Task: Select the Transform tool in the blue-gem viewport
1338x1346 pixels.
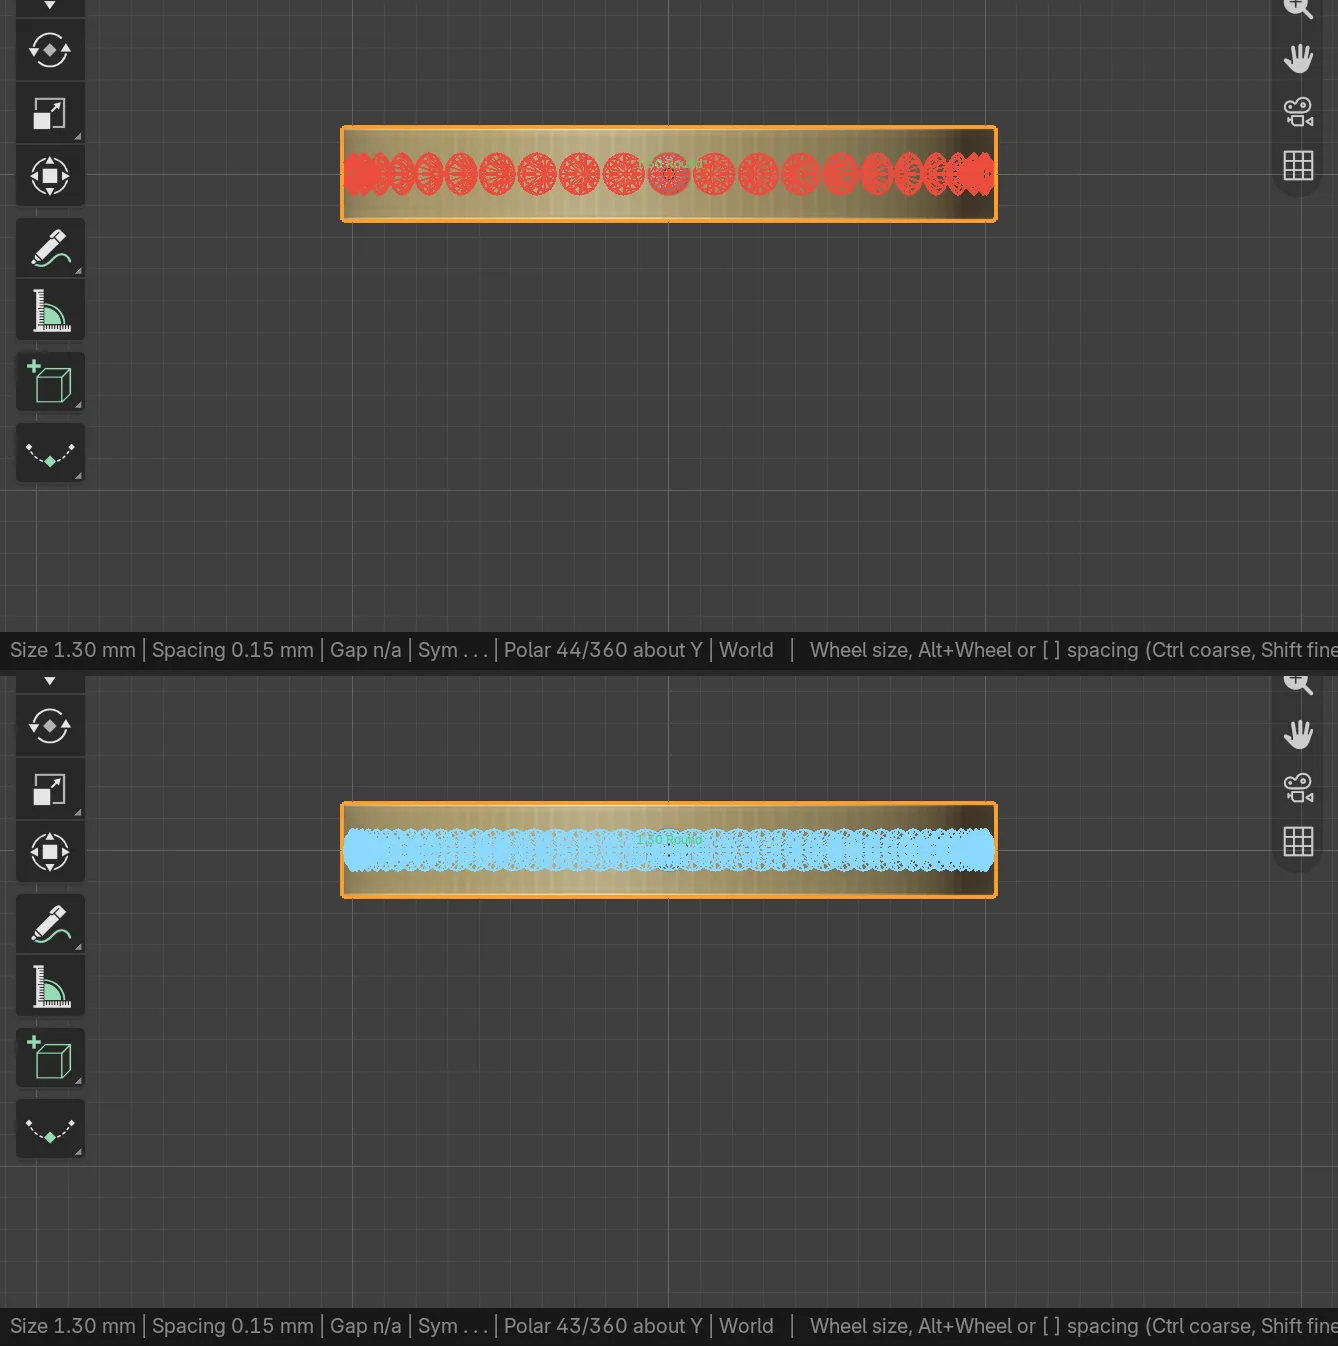Action: point(50,852)
